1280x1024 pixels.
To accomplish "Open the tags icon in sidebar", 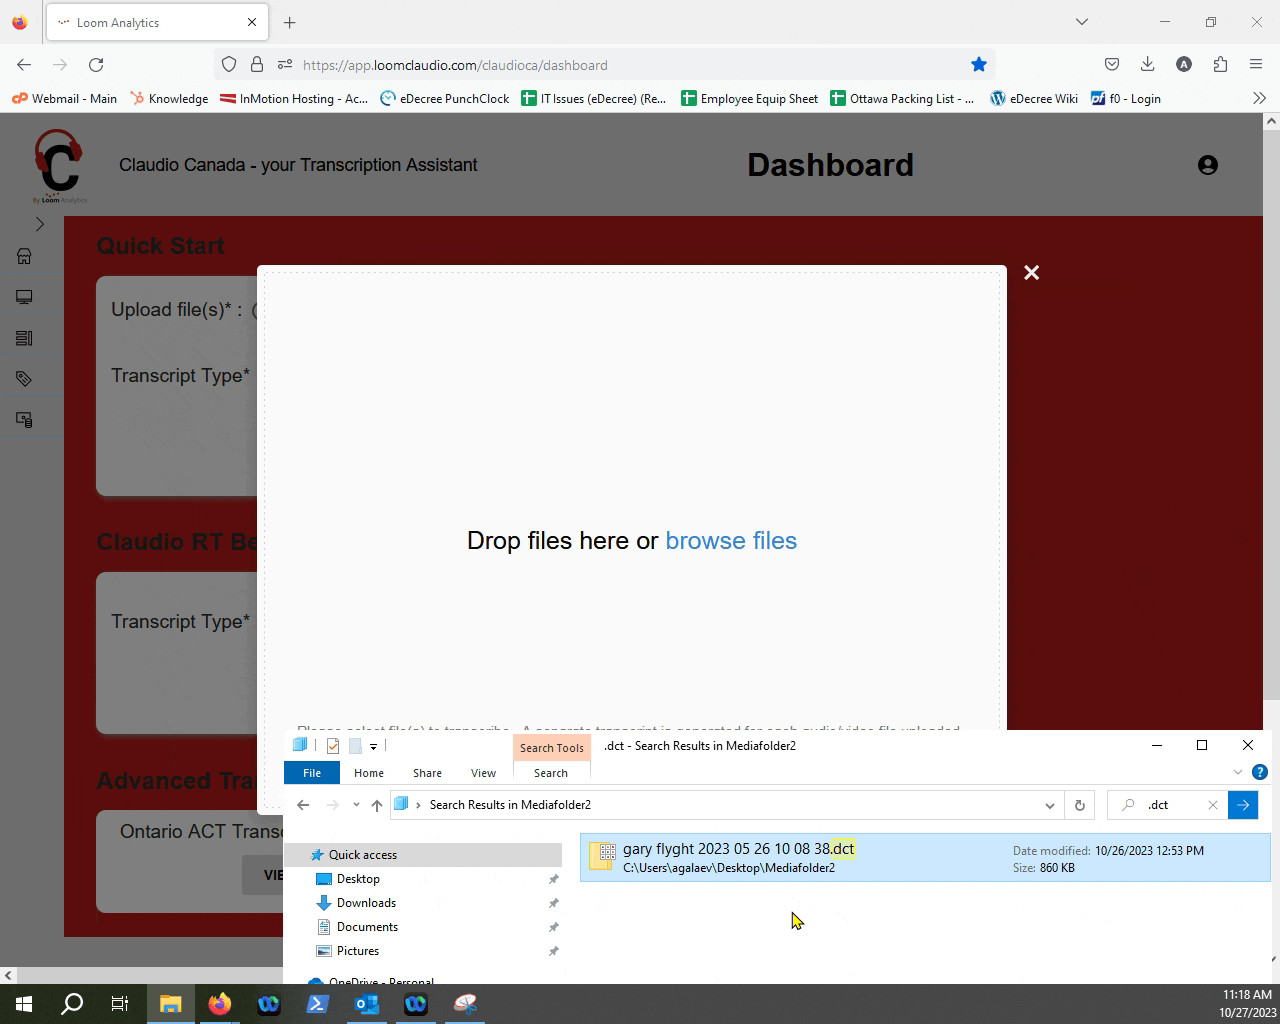I will pyautogui.click(x=24, y=379).
